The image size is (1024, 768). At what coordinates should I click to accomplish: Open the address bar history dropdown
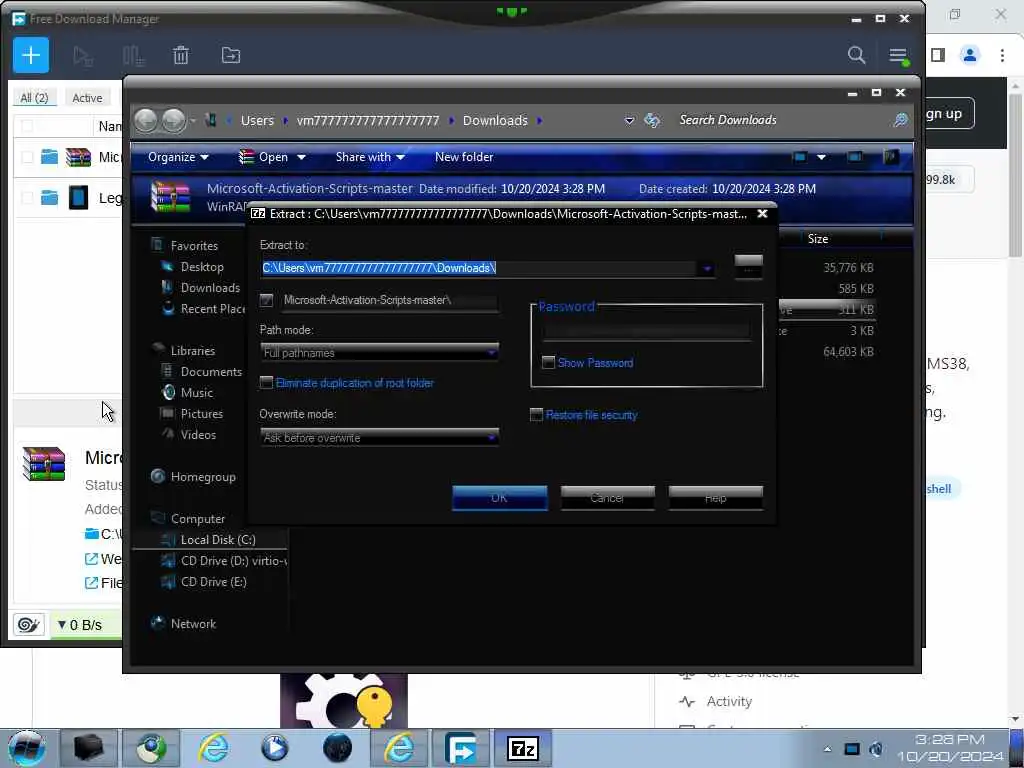click(x=630, y=120)
